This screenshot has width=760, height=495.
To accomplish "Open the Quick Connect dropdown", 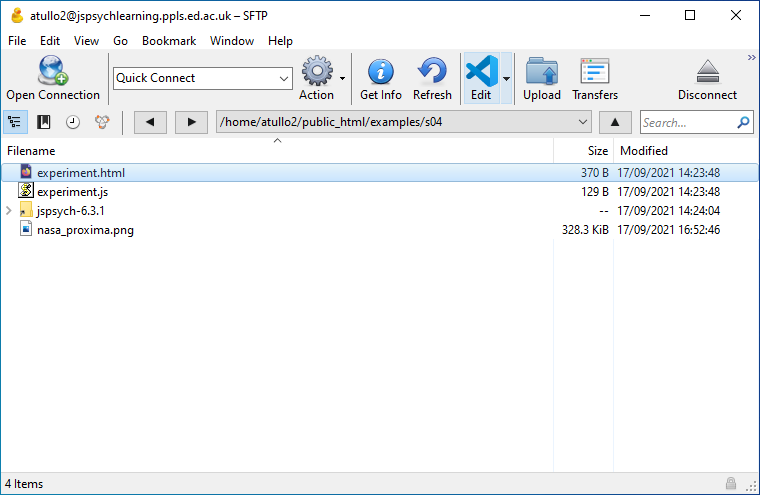I will [284, 78].
